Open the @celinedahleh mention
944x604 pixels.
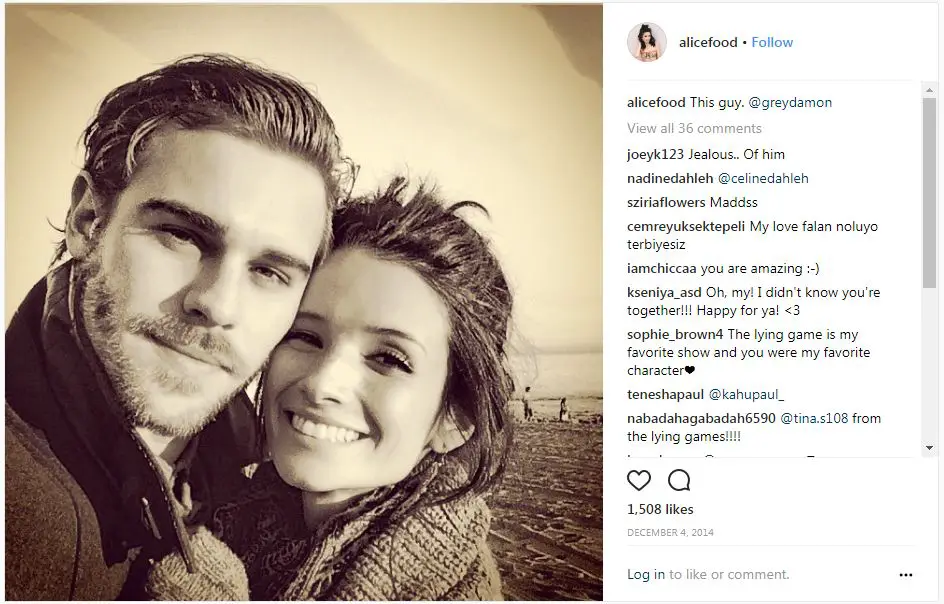763,178
